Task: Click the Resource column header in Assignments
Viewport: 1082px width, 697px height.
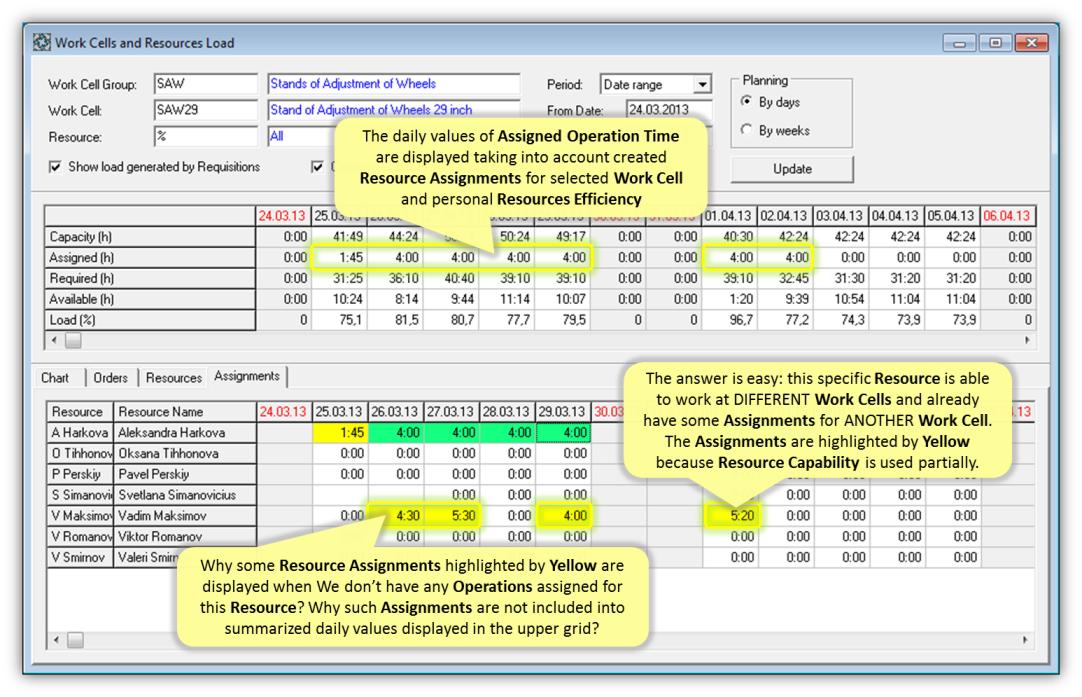Action: 80,412
